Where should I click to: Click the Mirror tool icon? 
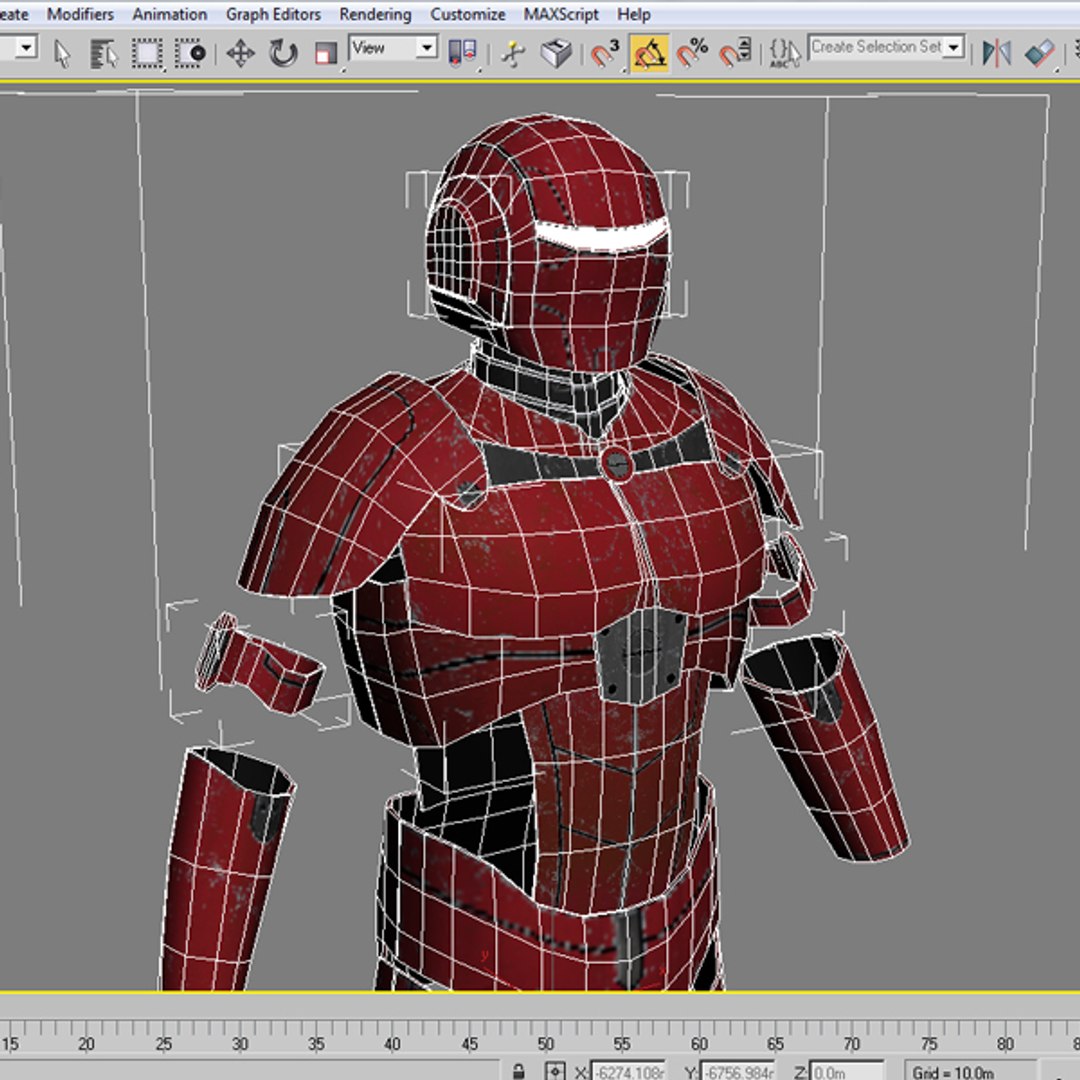coord(996,54)
